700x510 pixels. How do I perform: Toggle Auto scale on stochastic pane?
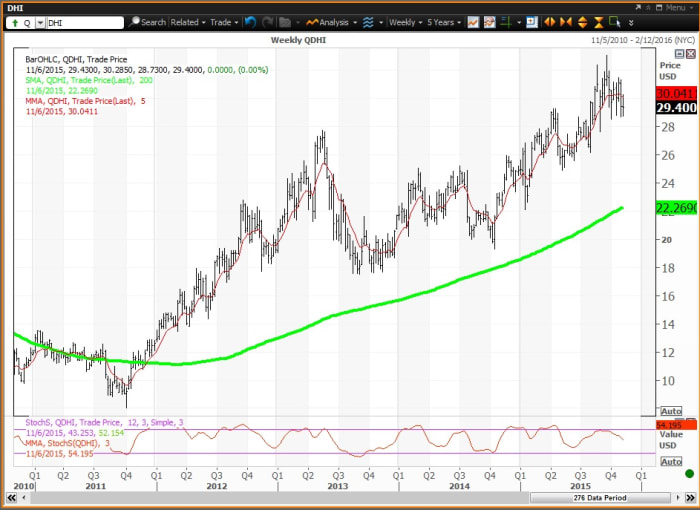pos(671,462)
